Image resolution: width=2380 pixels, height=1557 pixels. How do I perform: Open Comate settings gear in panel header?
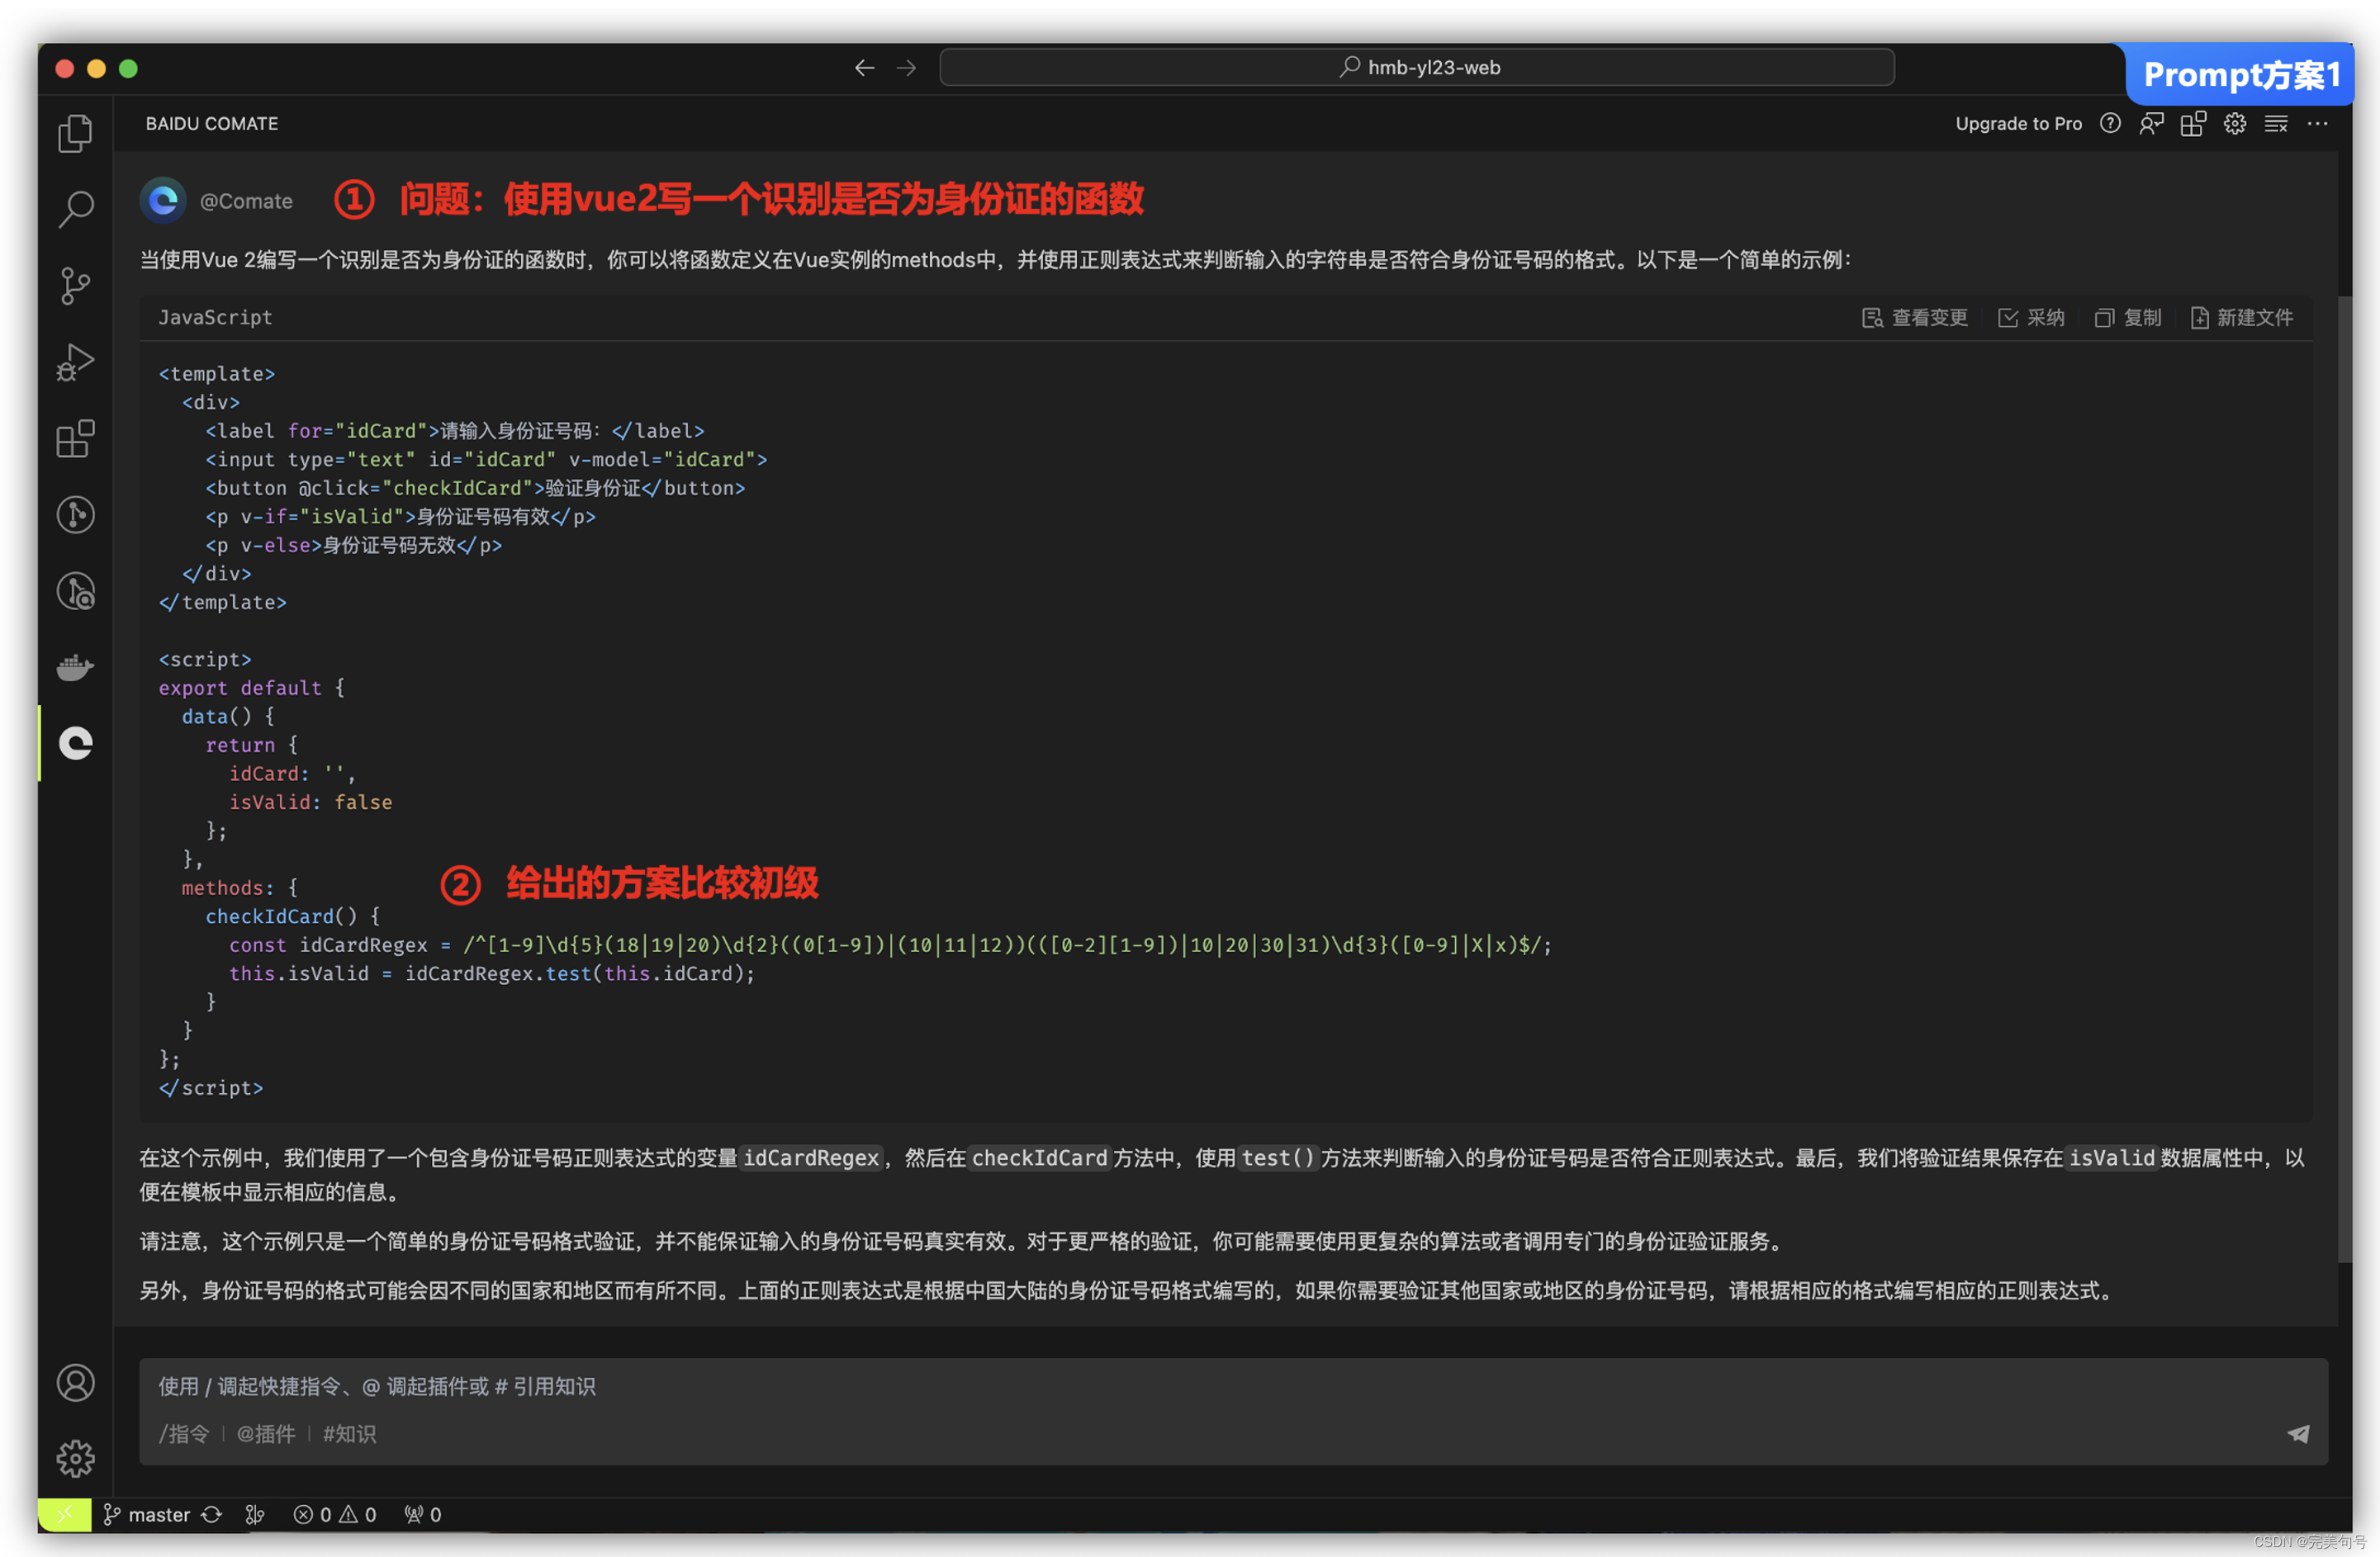click(2235, 124)
